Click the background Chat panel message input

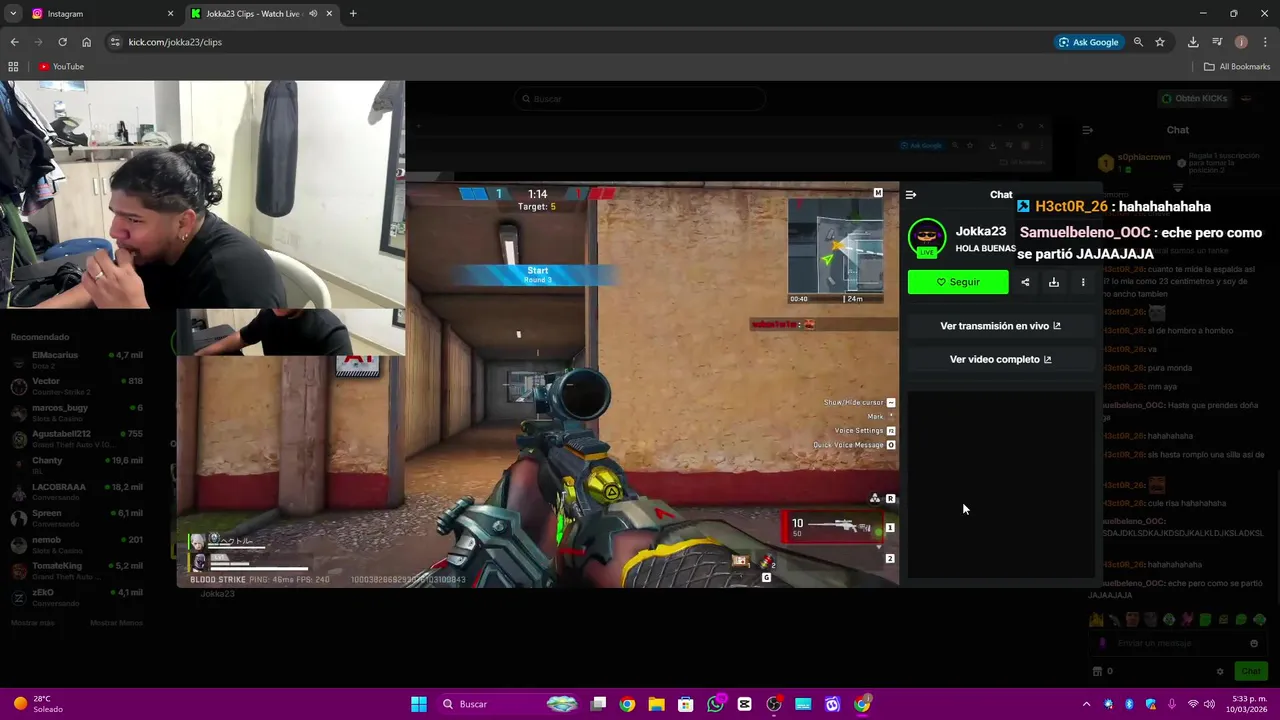coord(1178,643)
